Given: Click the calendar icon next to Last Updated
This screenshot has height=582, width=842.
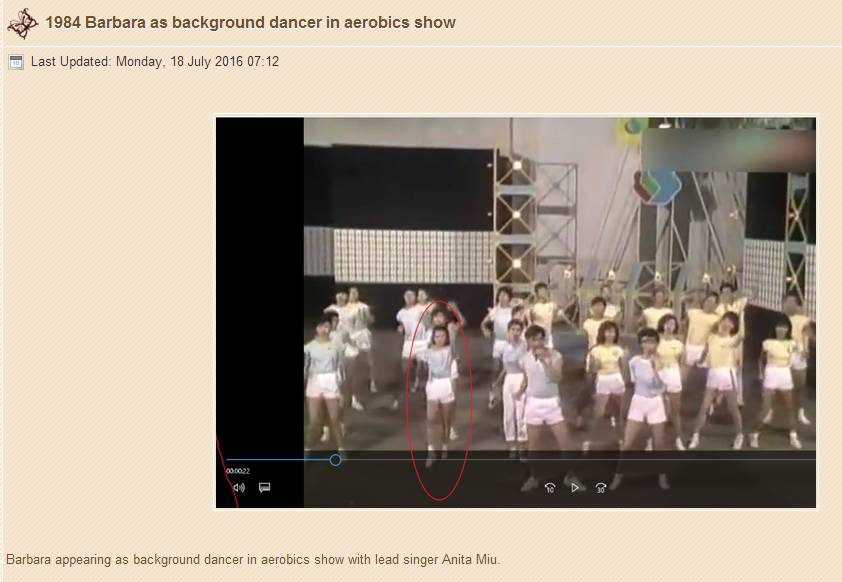Looking at the screenshot, I should pyautogui.click(x=16, y=62).
